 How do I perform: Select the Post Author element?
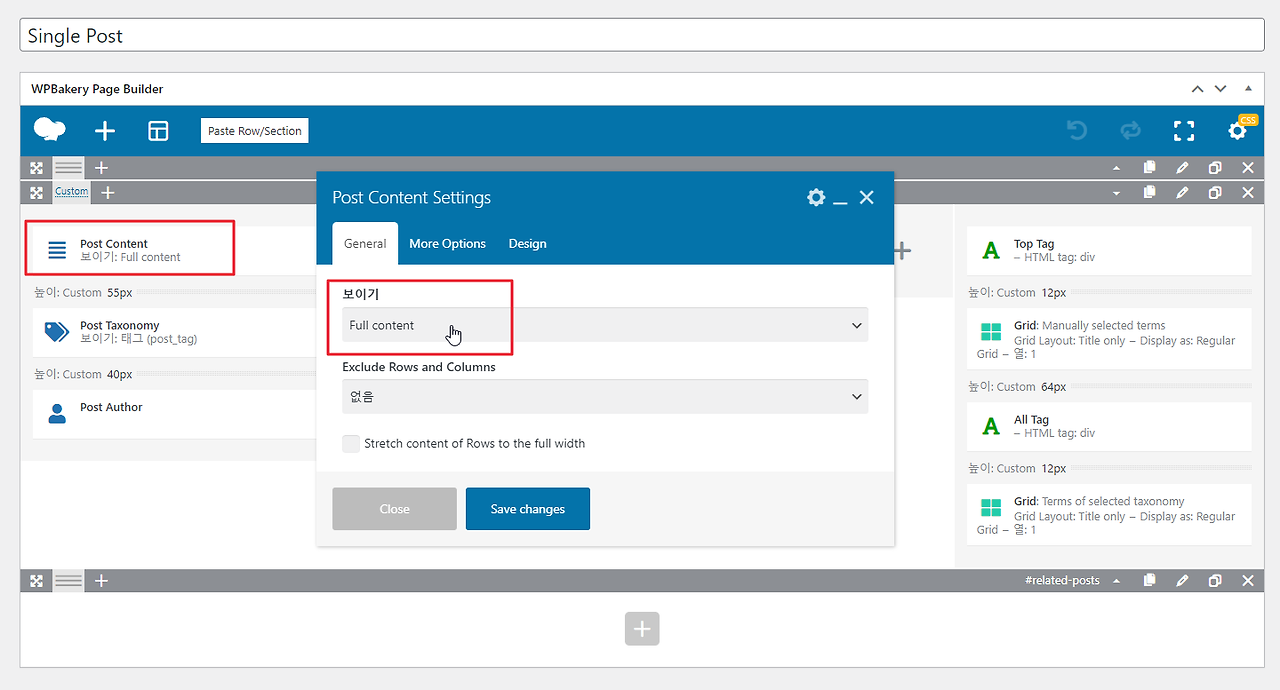click(x=175, y=413)
